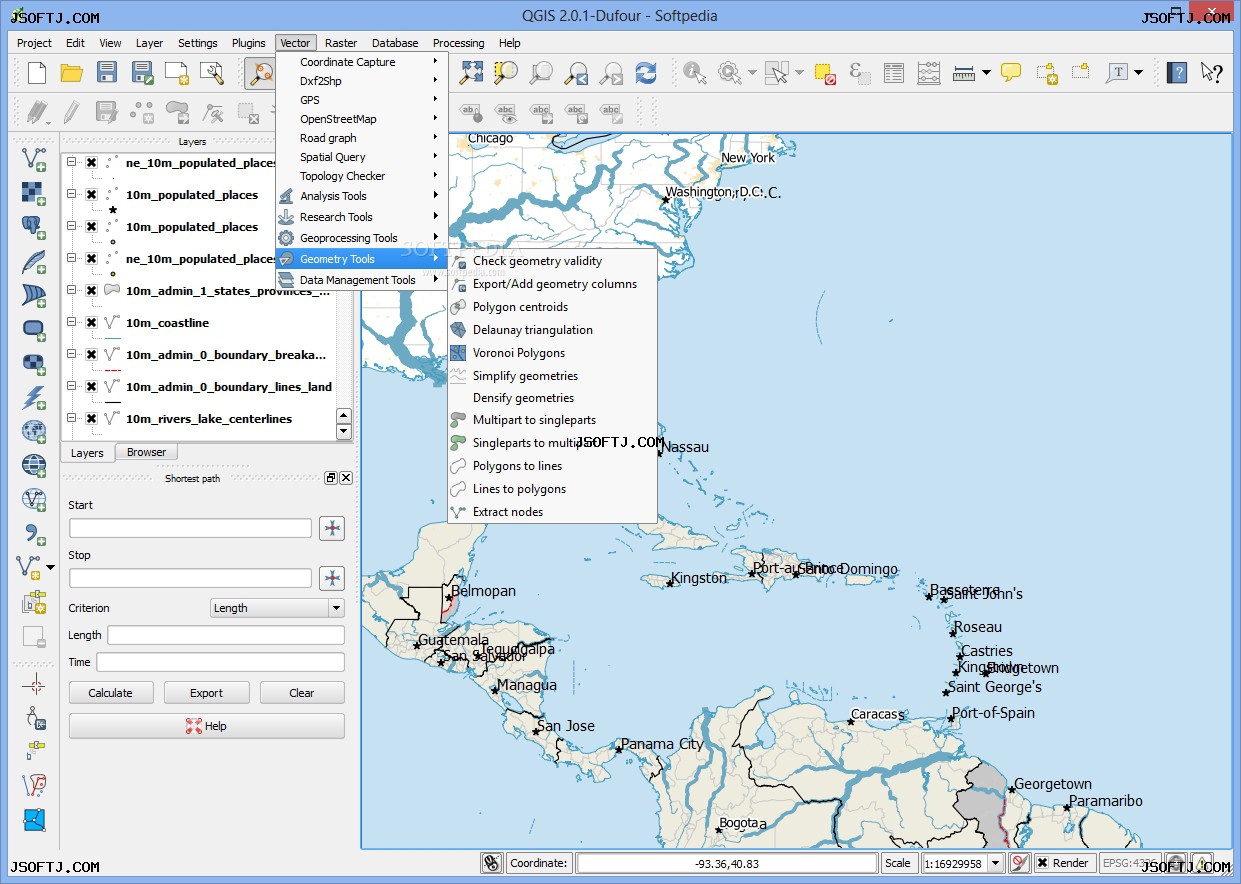This screenshot has height=884, width=1241.
Task: Collapse the 10m_admin_1_states_provinces tree node
Action: click(x=72, y=291)
